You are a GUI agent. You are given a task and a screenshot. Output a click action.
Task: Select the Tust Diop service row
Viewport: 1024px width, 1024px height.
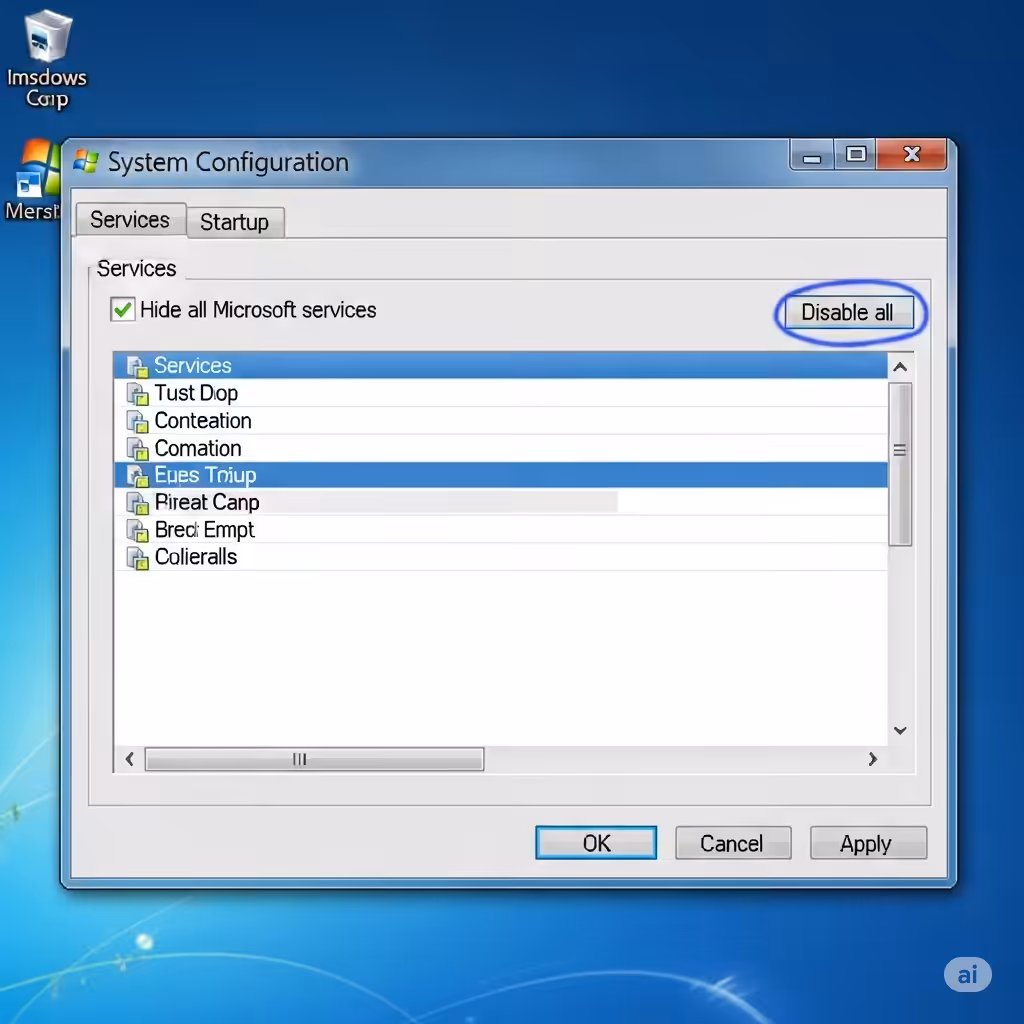501,393
